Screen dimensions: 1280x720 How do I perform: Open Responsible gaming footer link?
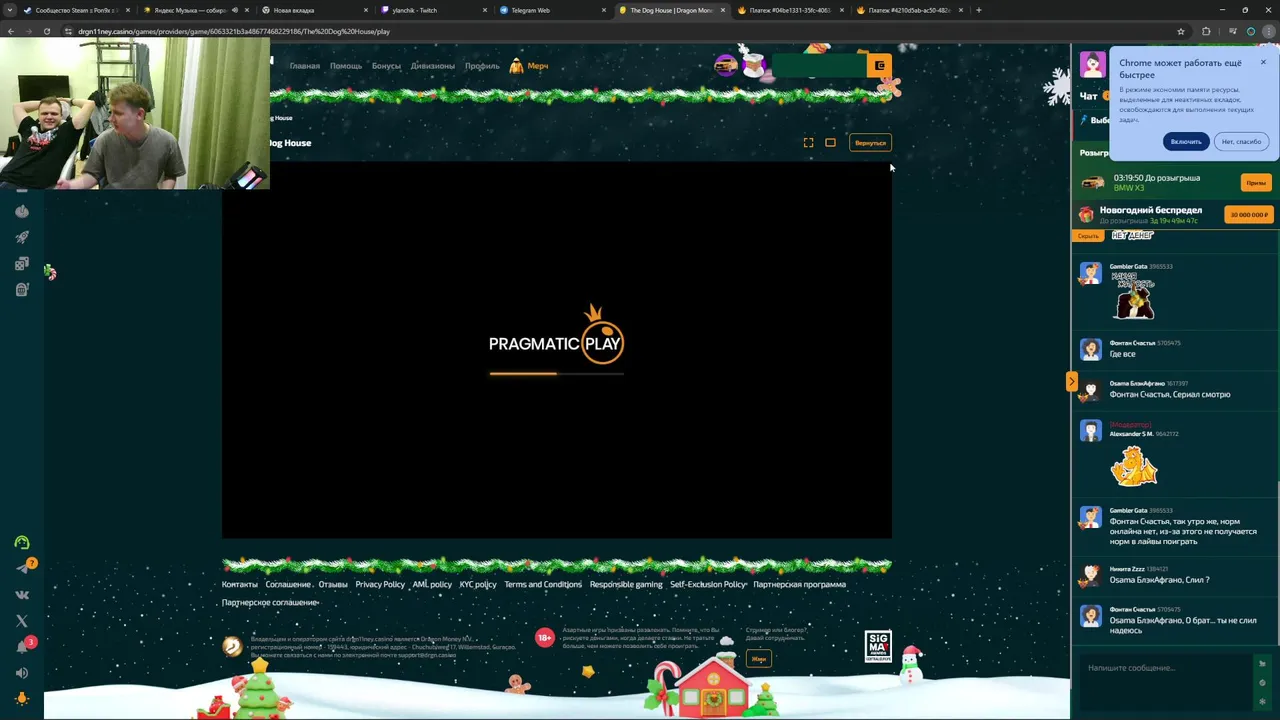click(626, 584)
